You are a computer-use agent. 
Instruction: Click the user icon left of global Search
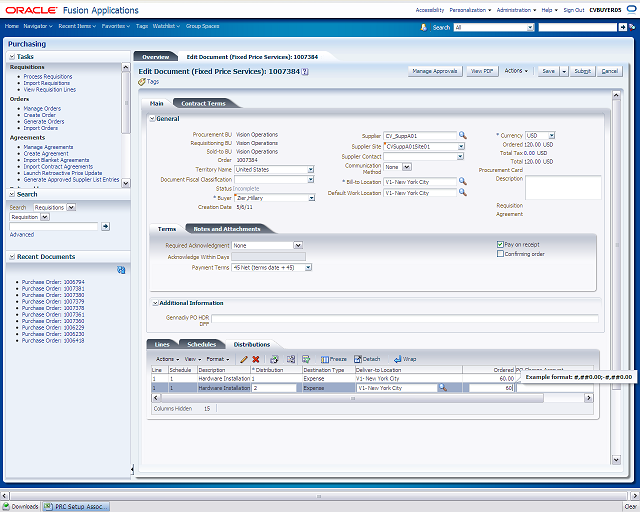(x=424, y=27)
